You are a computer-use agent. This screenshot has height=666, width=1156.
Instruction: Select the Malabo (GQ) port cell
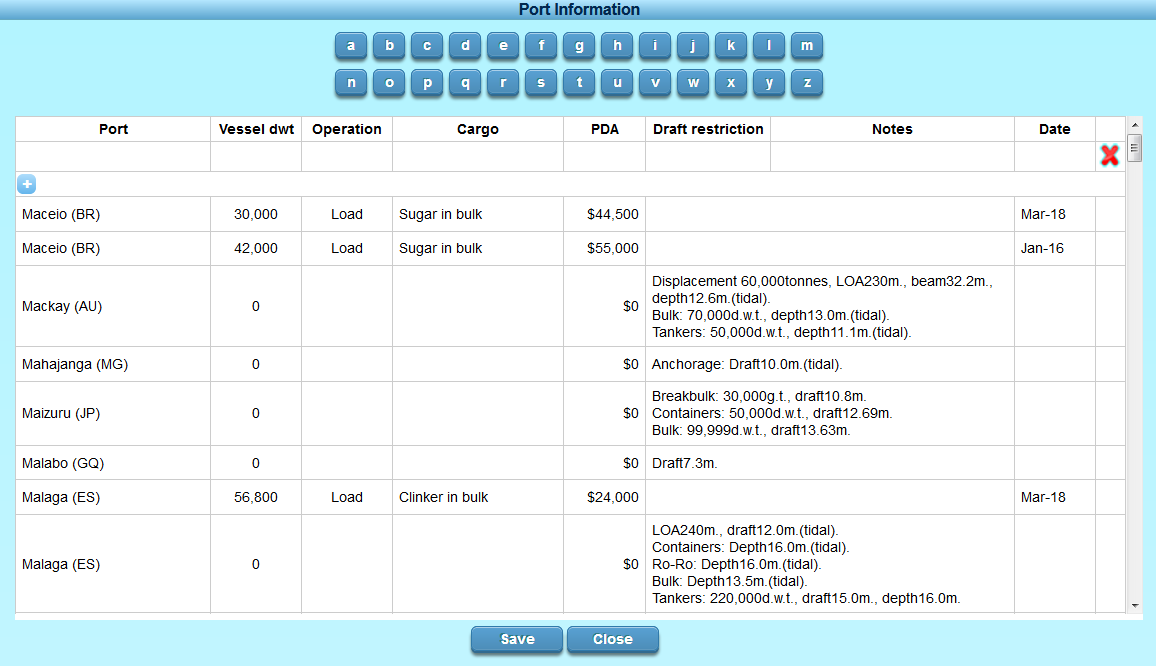113,463
